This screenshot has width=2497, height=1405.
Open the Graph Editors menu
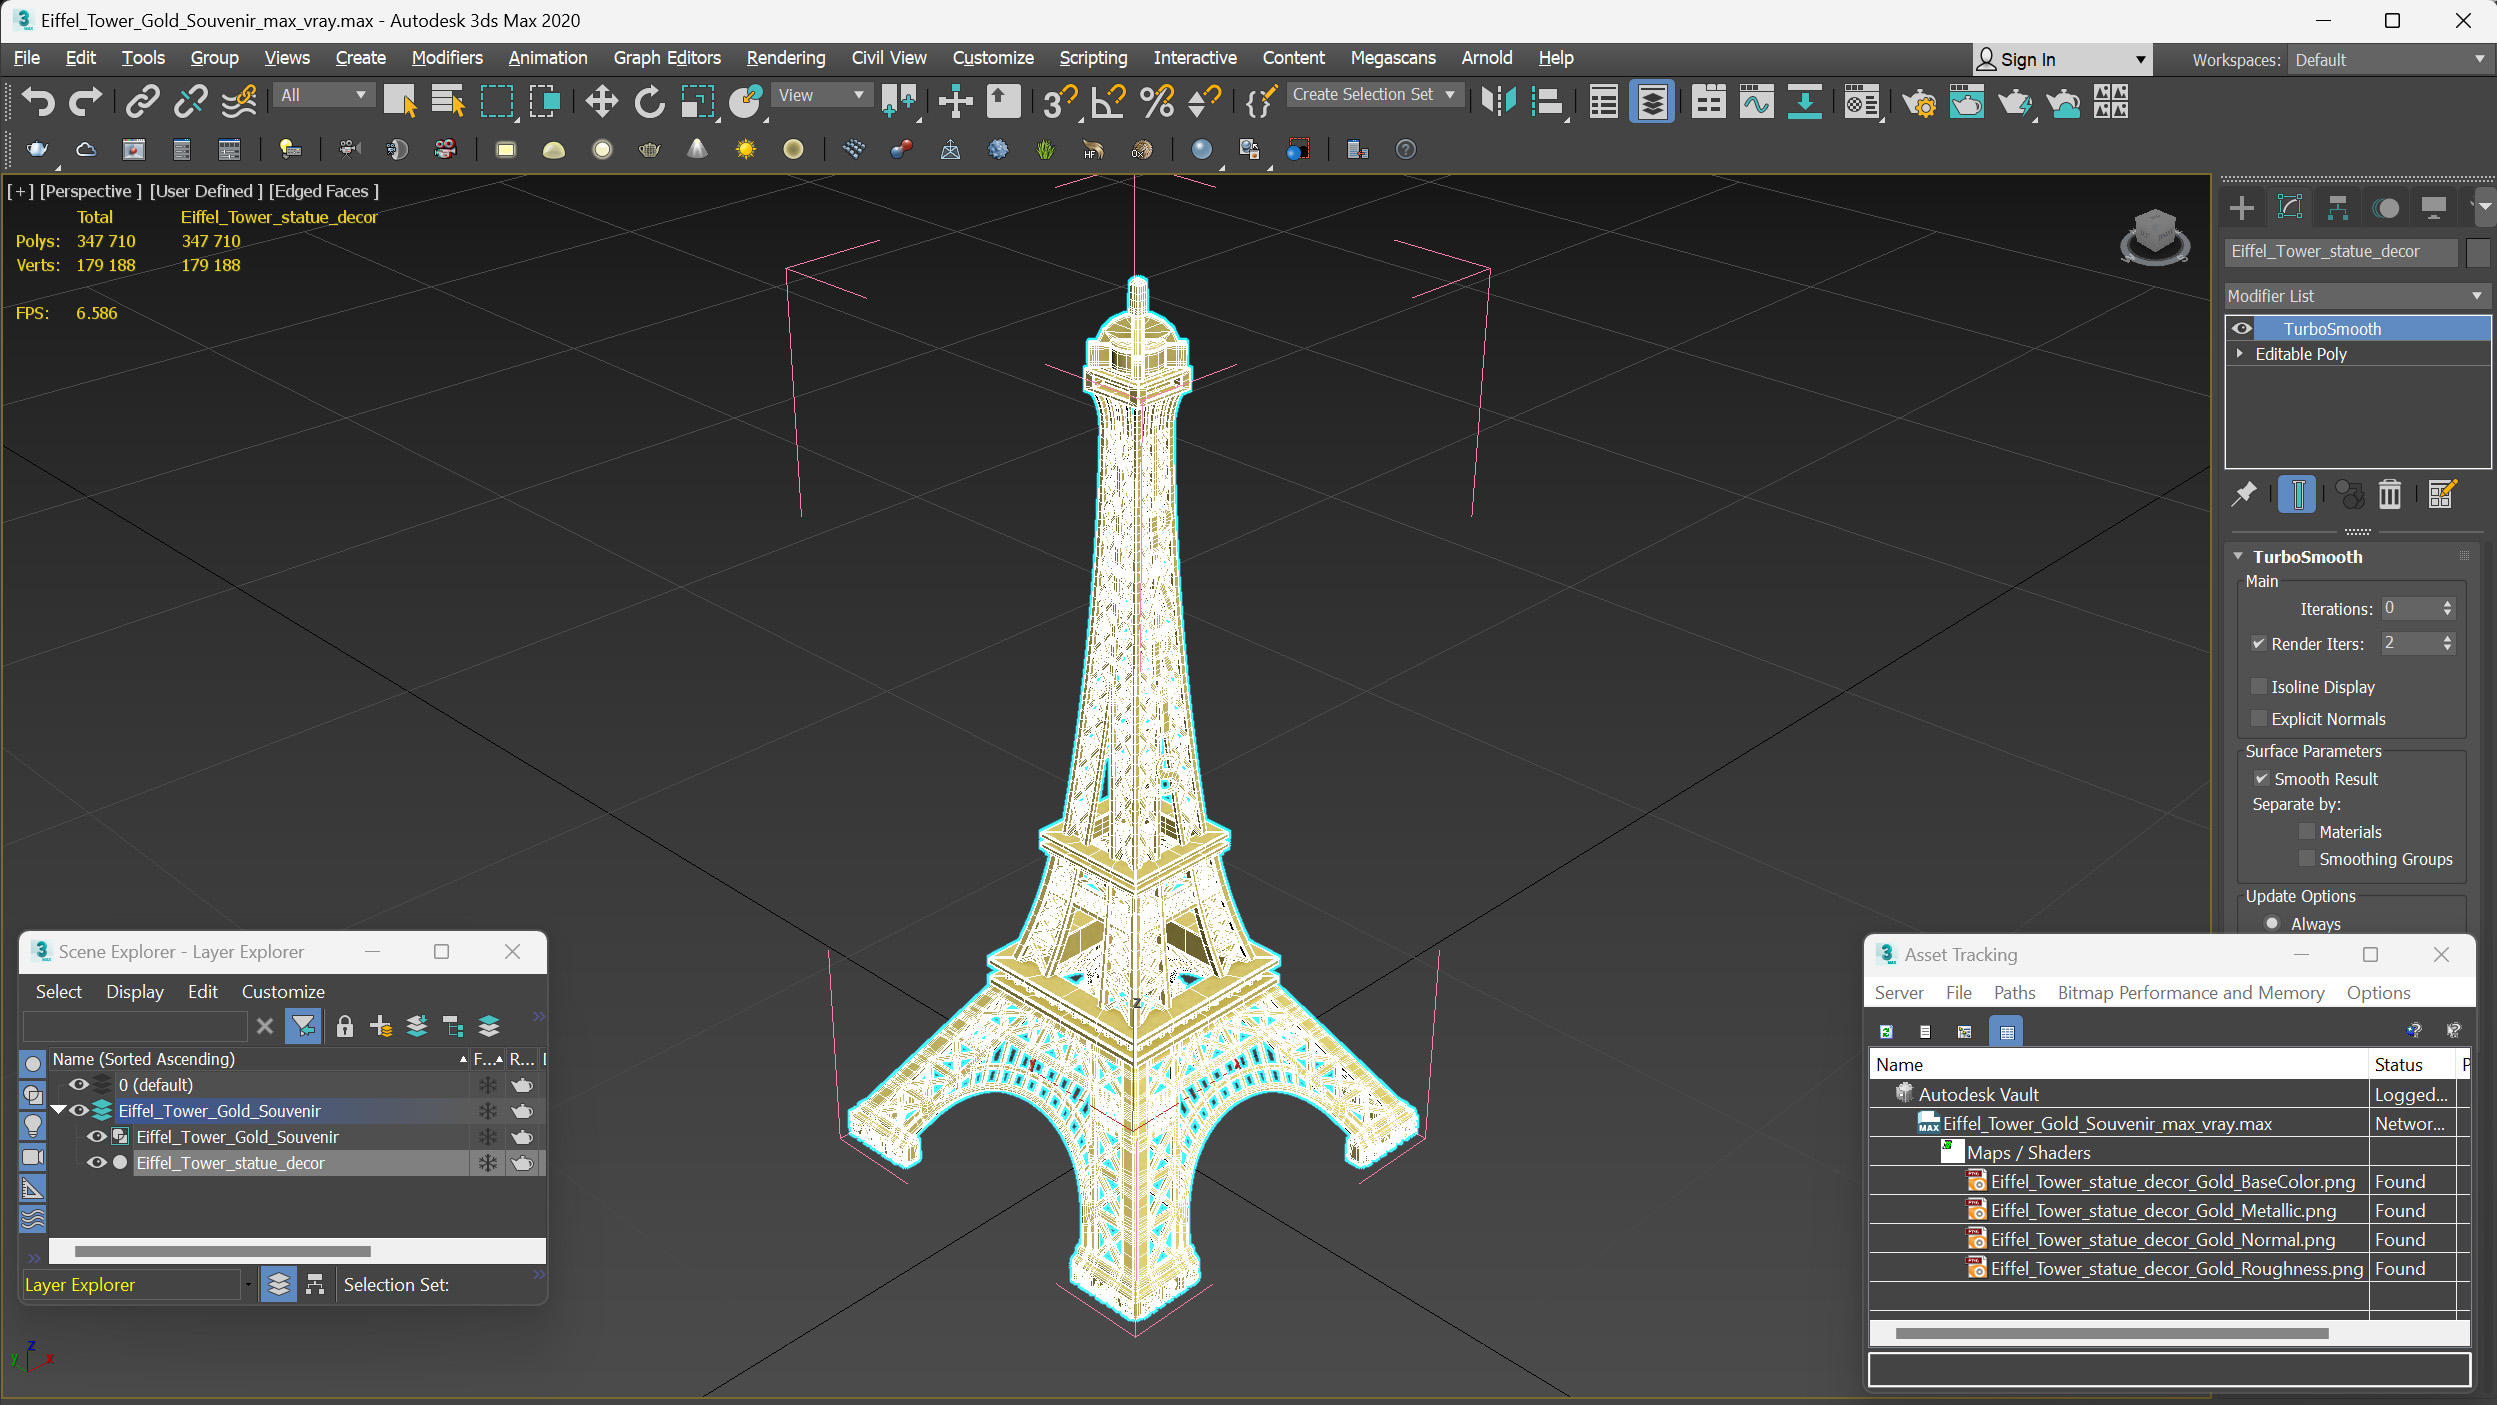click(x=667, y=58)
